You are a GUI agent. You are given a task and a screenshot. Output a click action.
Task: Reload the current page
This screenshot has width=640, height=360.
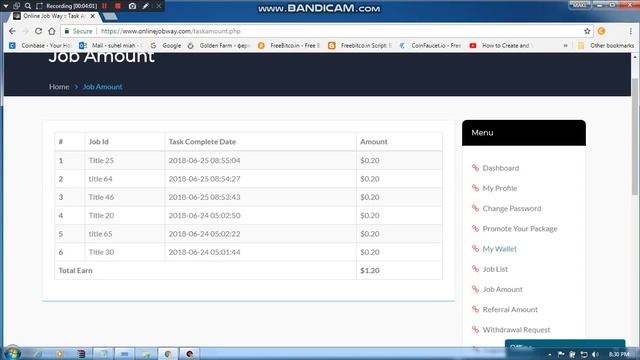point(38,31)
